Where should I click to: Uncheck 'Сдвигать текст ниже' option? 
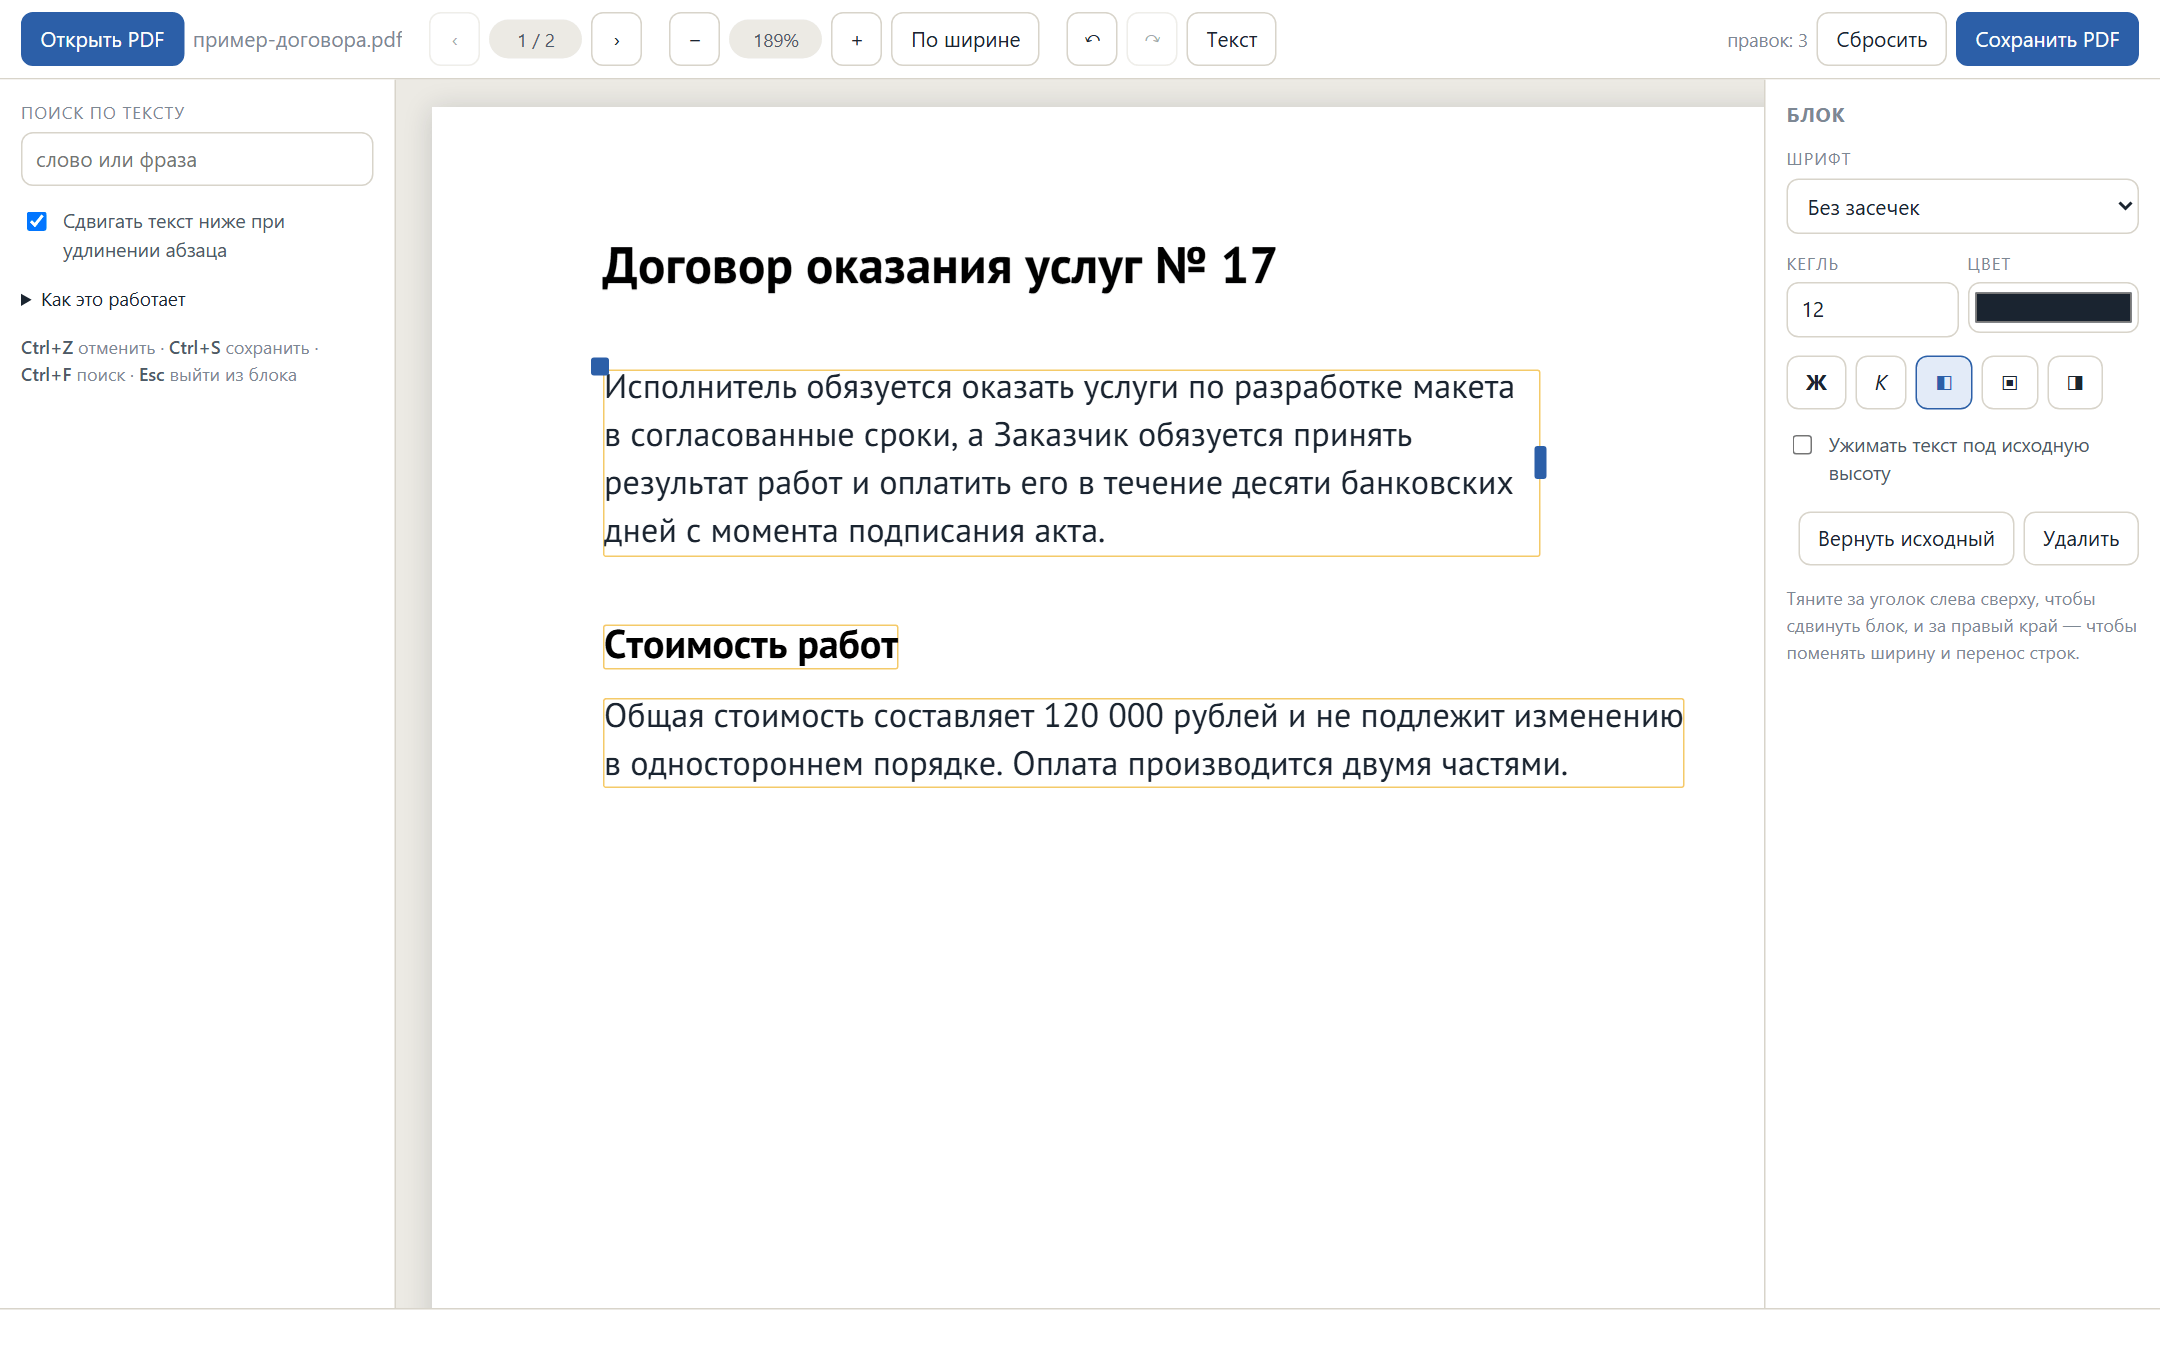(x=37, y=221)
